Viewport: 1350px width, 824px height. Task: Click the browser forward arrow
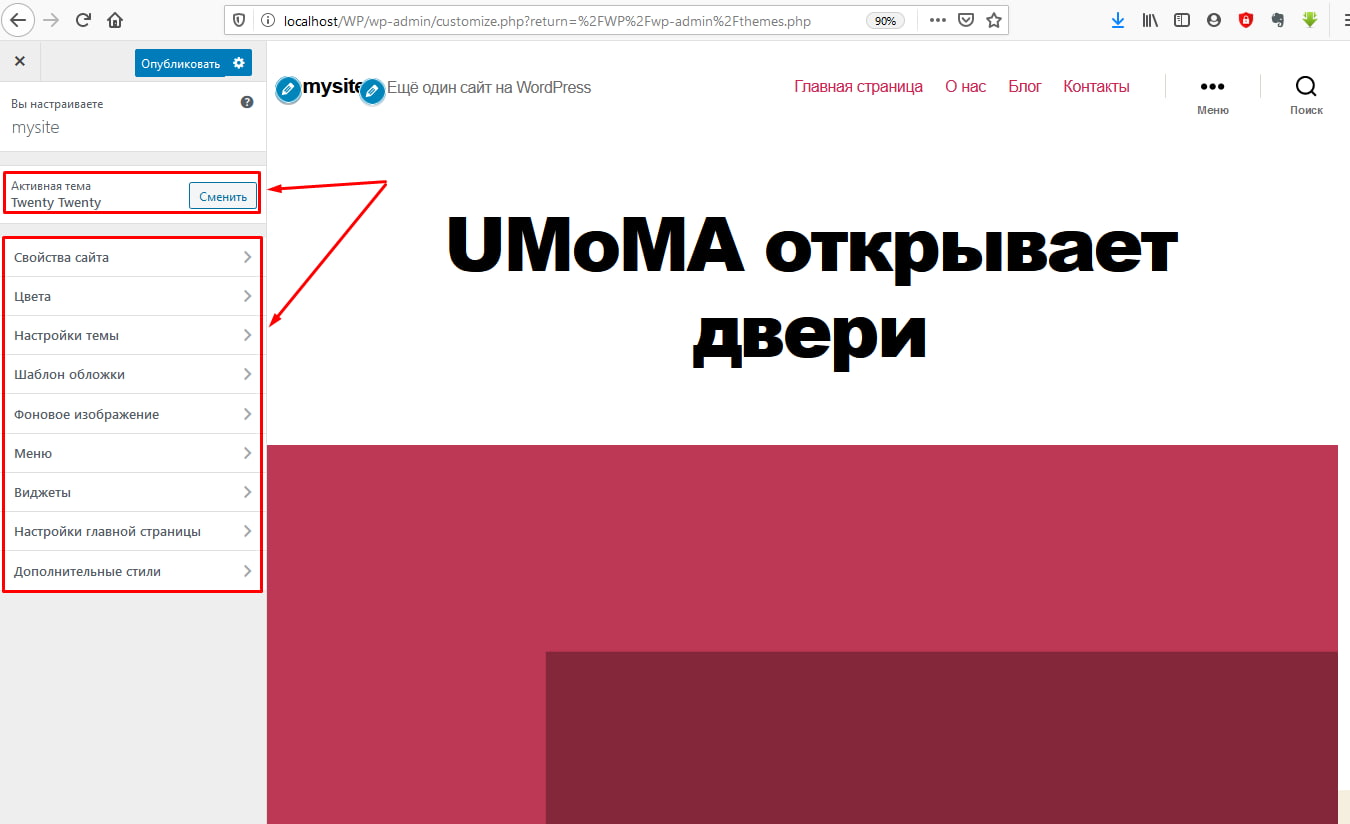51,19
